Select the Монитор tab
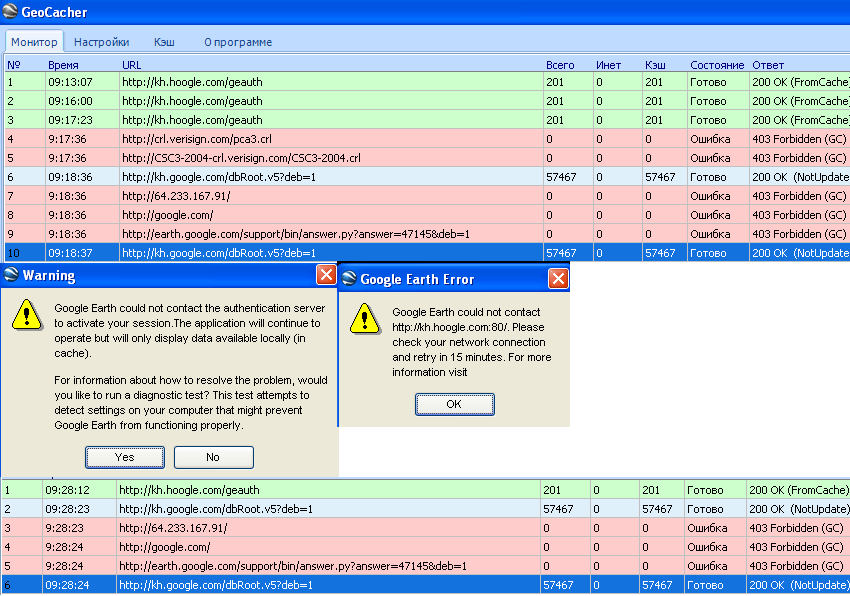 pos(34,42)
